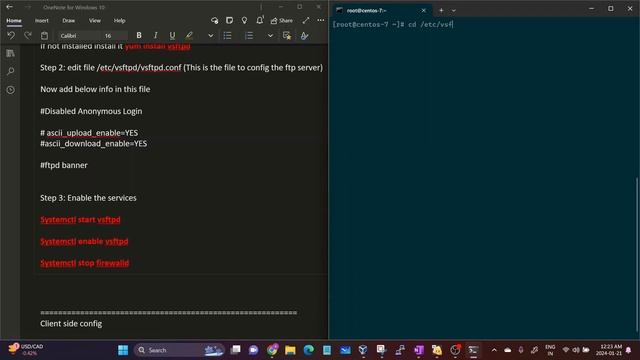Image resolution: width=640 pixels, height=360 pixels.
Task: Click the lightbulb tell me icon
Action: click(x=244, y=20)
